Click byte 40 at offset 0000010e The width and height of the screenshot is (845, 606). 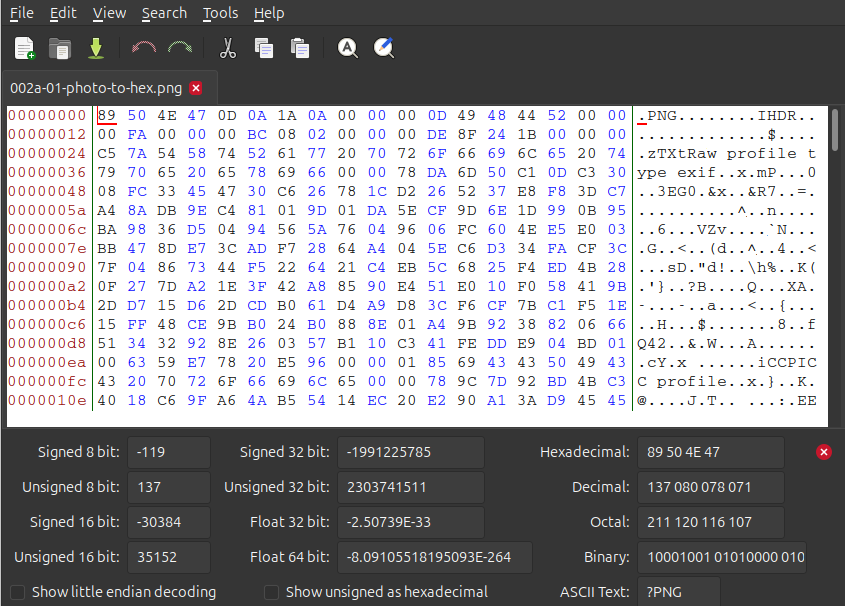point(107,401)
